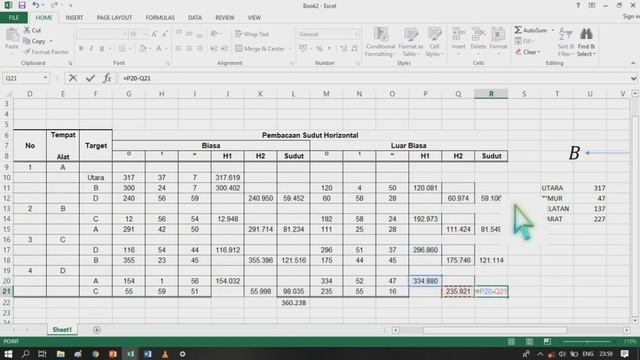This screenshot has width=640, height=360.
Task: Activate the Format Painter brush
Action: pyautogui.click(x=27, y=52)
